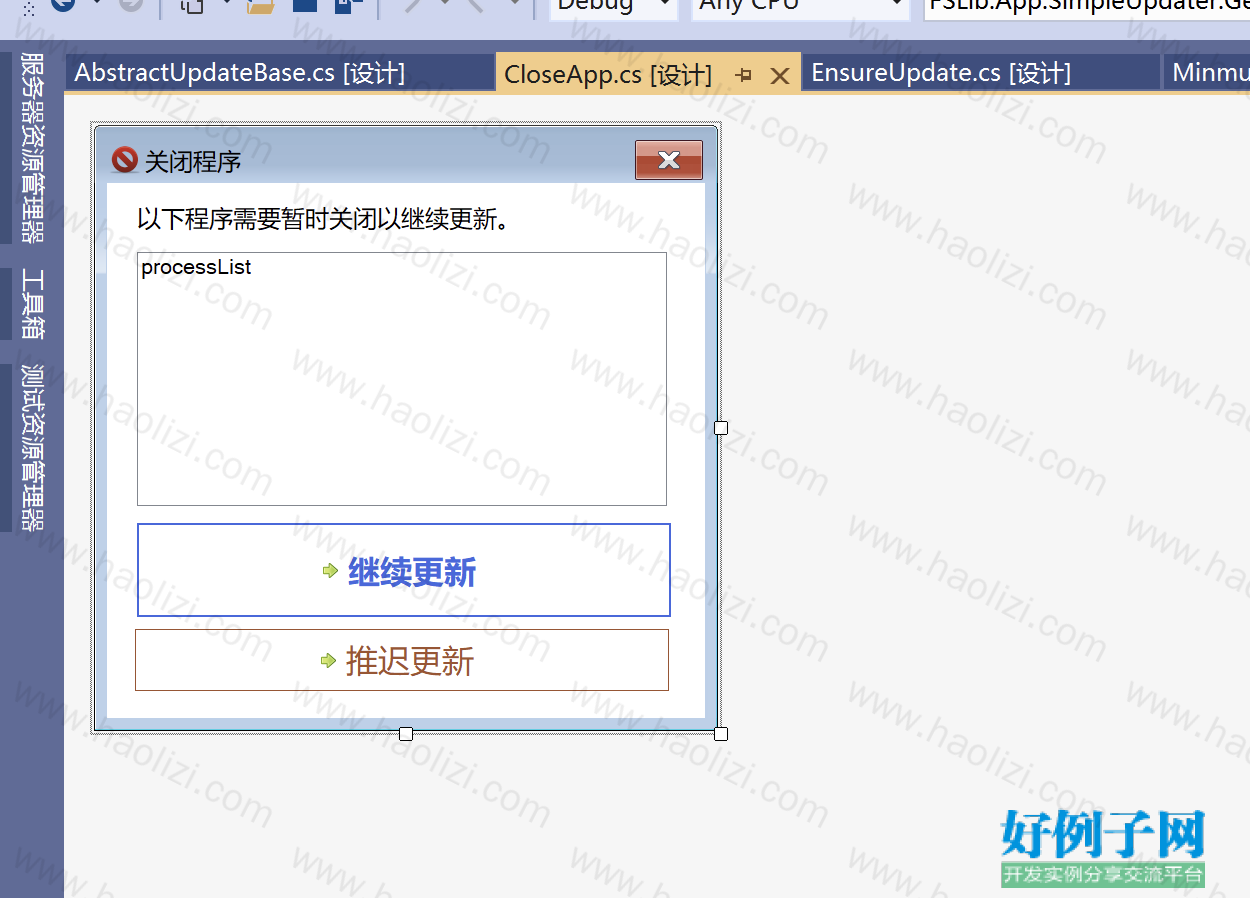Open the Debug configuration dropdown
This screenshot has height=898, width=1250.
point(614,6)
